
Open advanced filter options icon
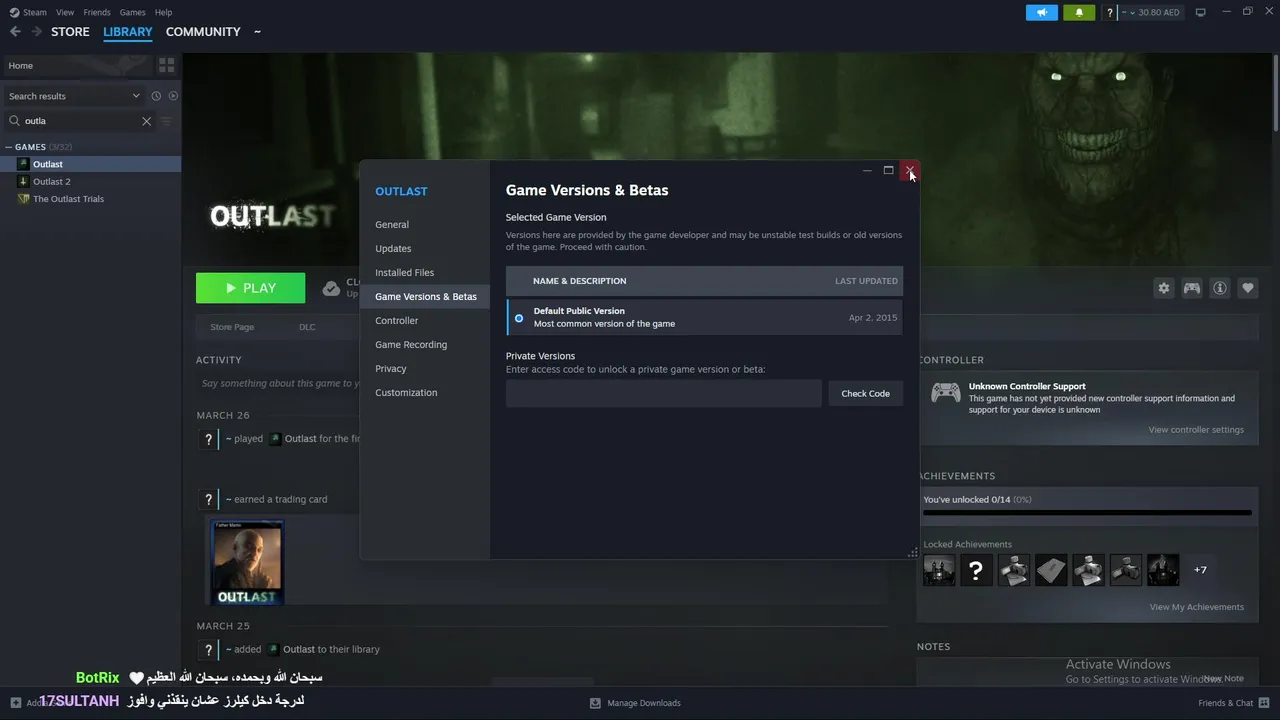click(167, 121)
